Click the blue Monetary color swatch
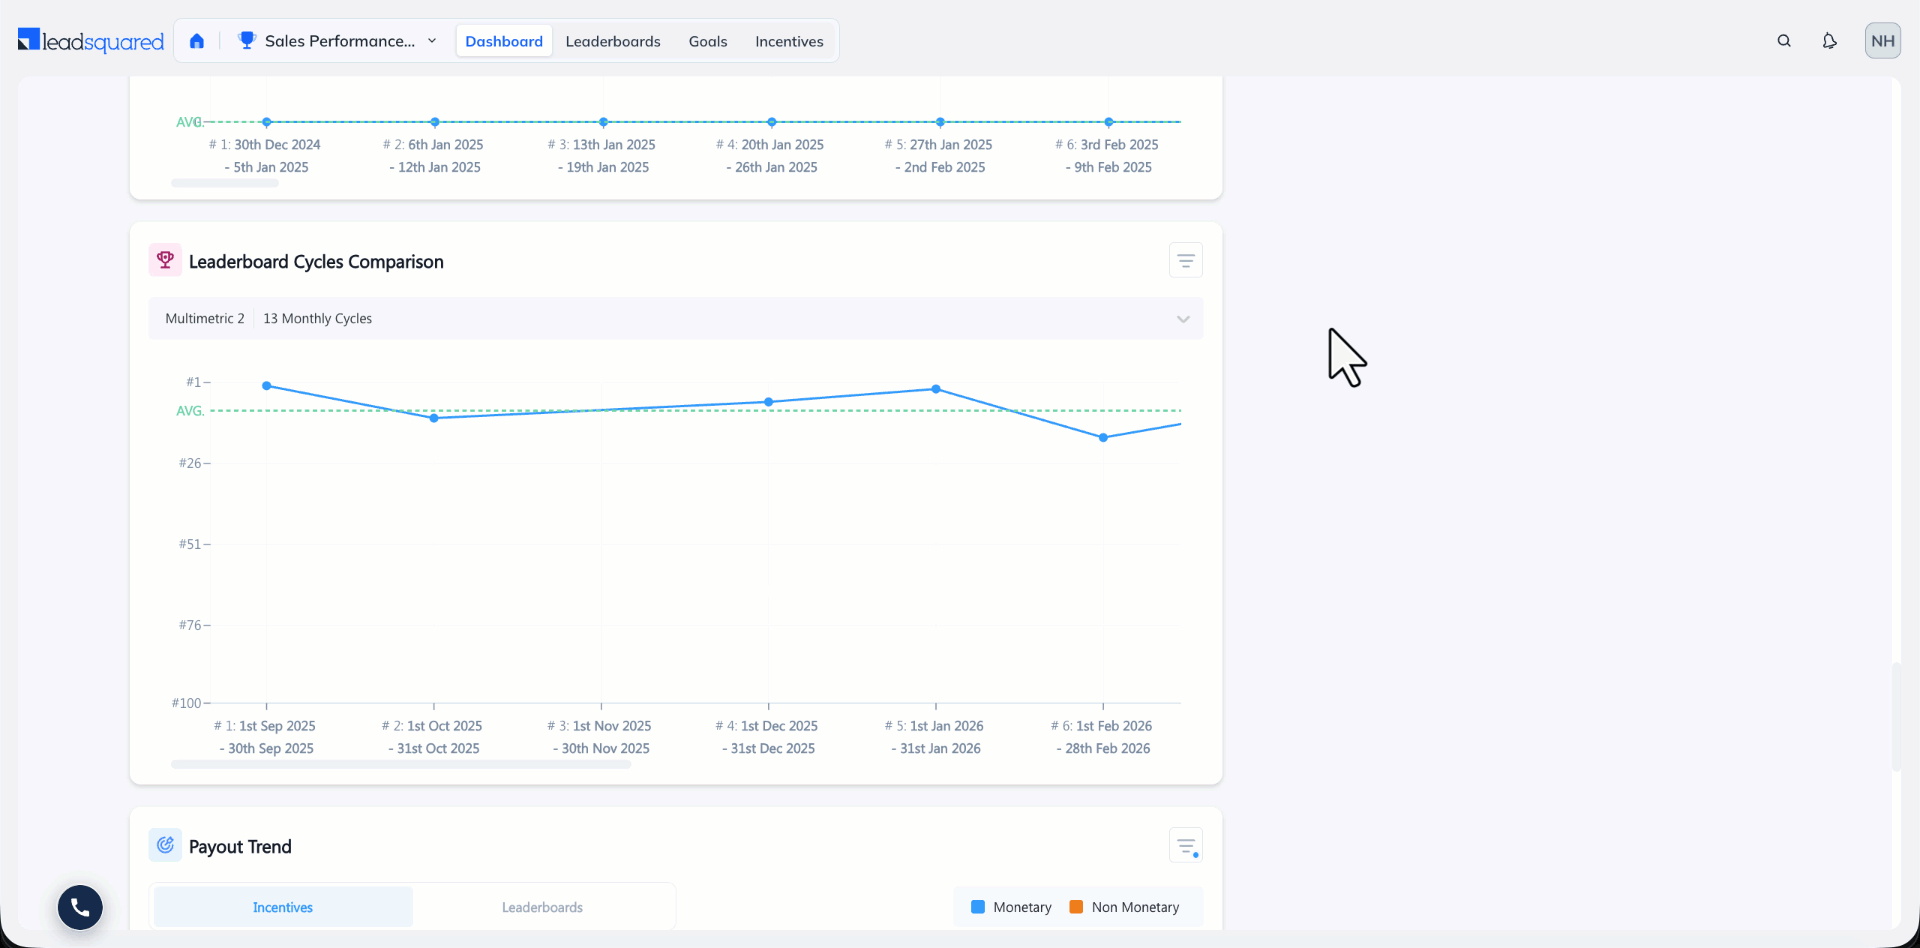Screen dimensions: 1920x948 978,907
